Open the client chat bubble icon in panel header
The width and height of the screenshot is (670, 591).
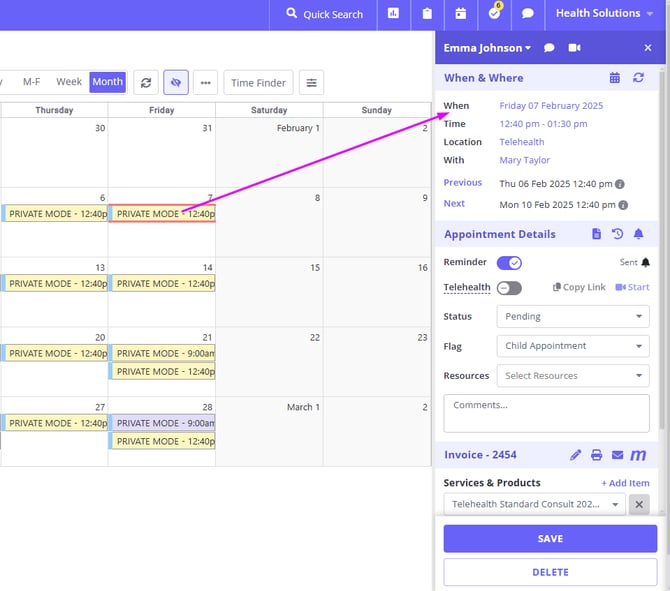click(549, 48)
